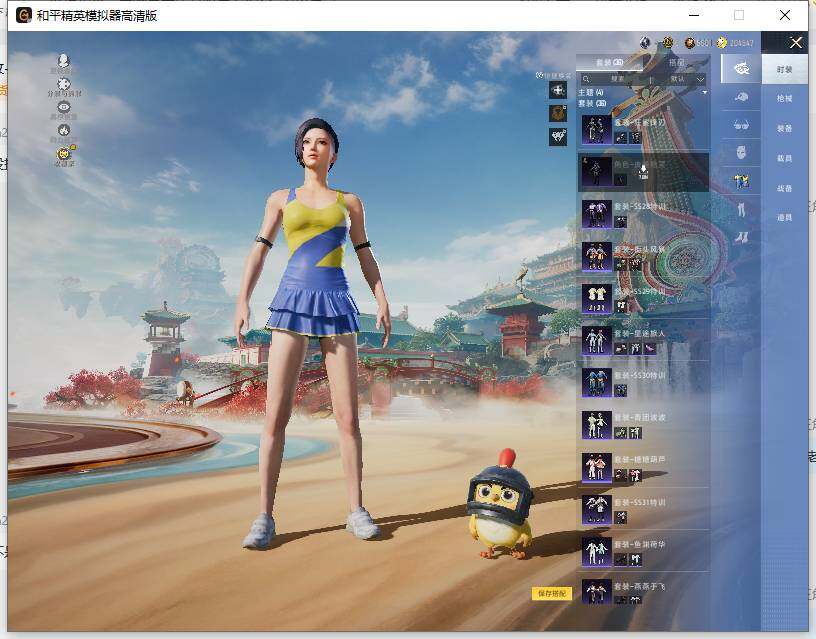Open the glasses accessory category
The height and width of the screenshot is (639, 816).
pyautogui.click(x=741, y=125)
